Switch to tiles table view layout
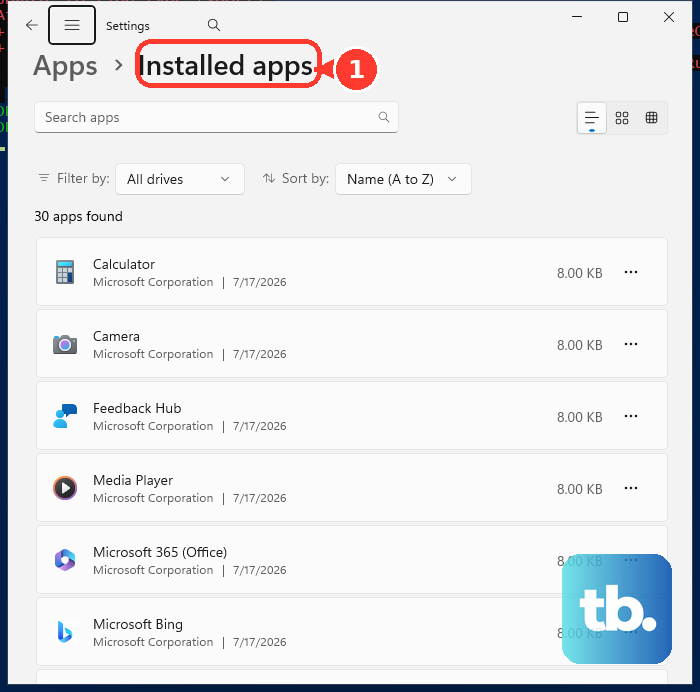This screenshot has width=700, height=692. pos(651,118)
